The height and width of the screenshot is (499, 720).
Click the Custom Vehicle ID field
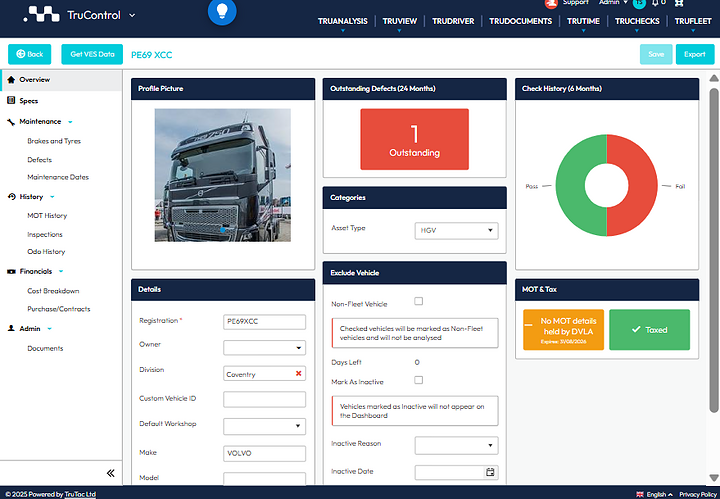(264, 399)
